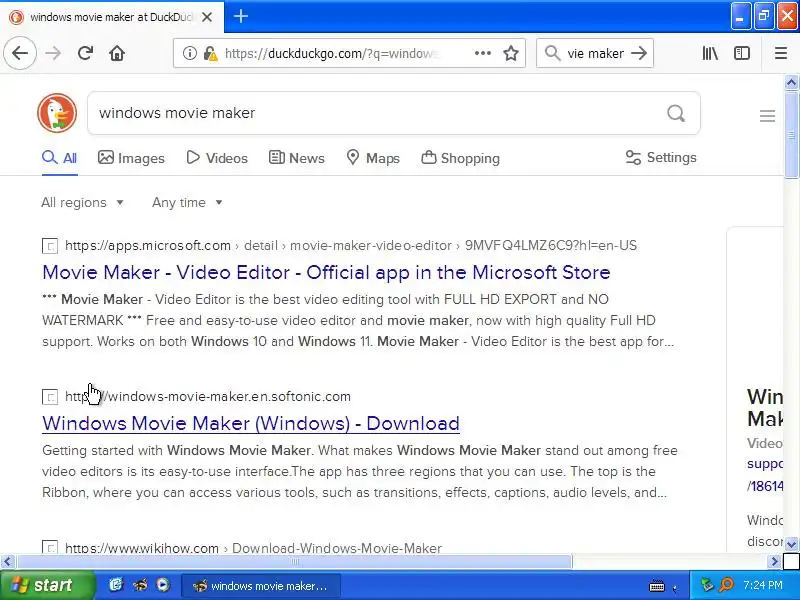Click favicon of the wikihow.com result
The height and width of the screenshot is (600, 800).
[x=50, y=547]
